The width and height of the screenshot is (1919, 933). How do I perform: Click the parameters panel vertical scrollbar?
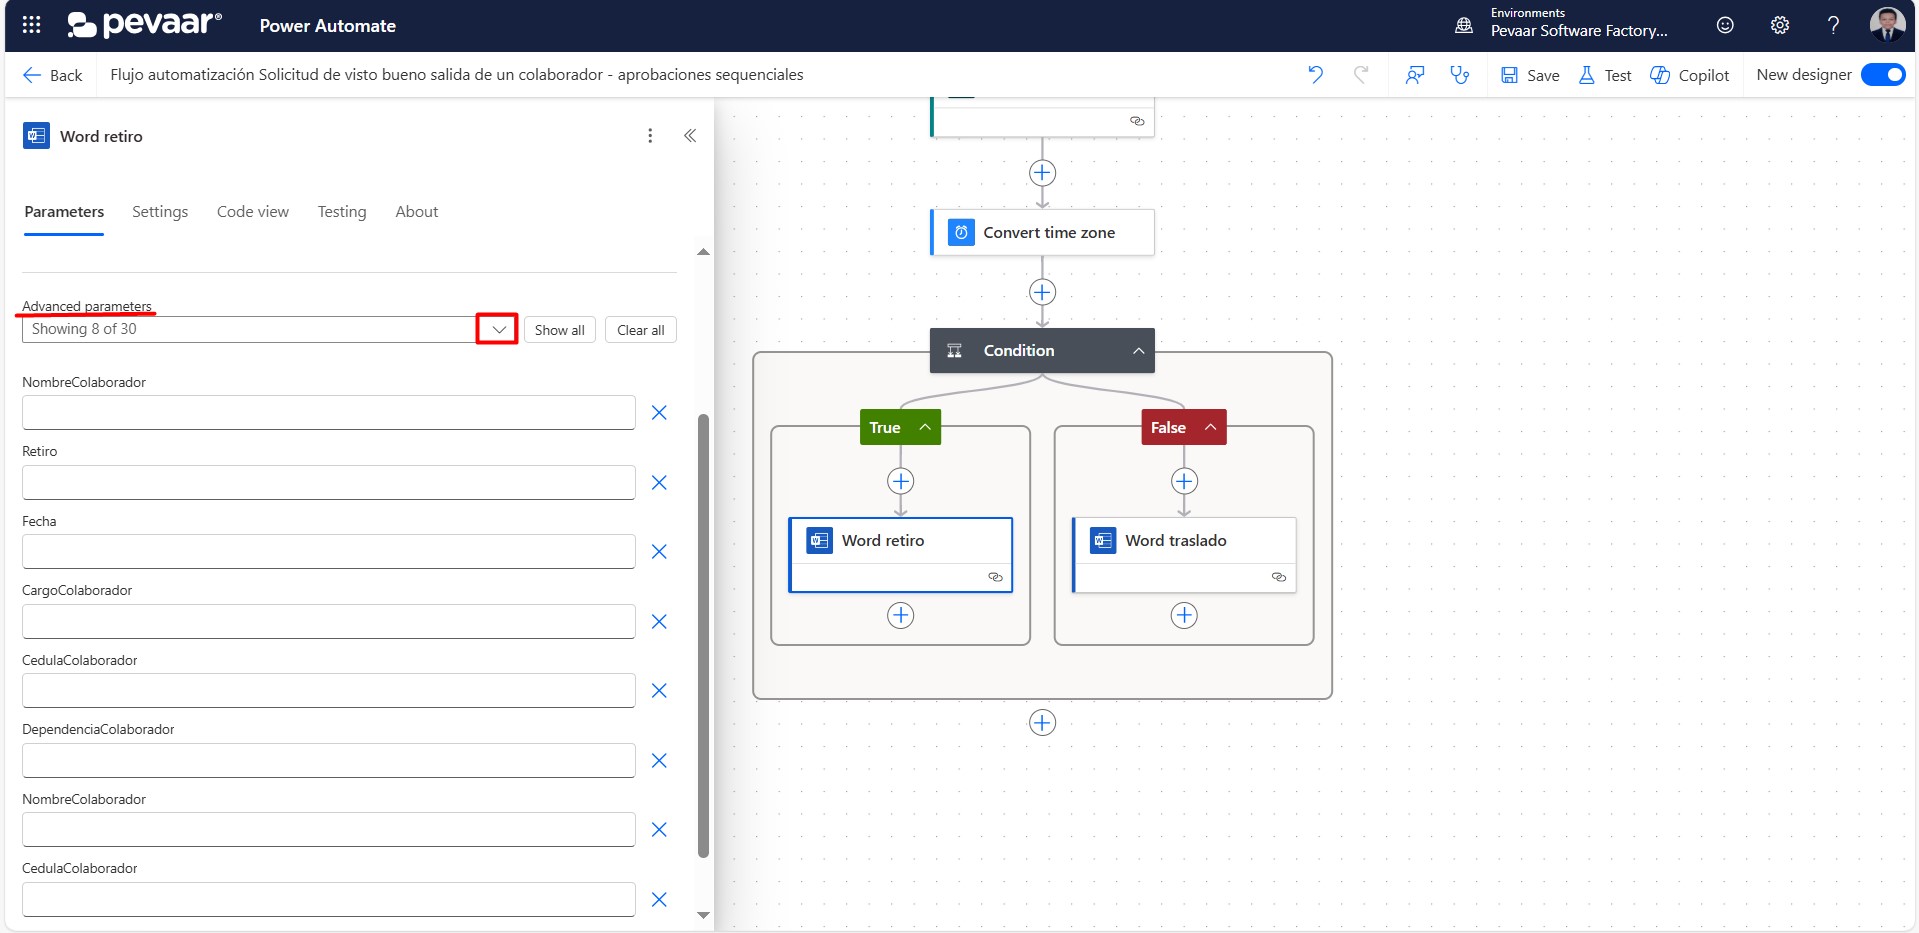point(703,635)
